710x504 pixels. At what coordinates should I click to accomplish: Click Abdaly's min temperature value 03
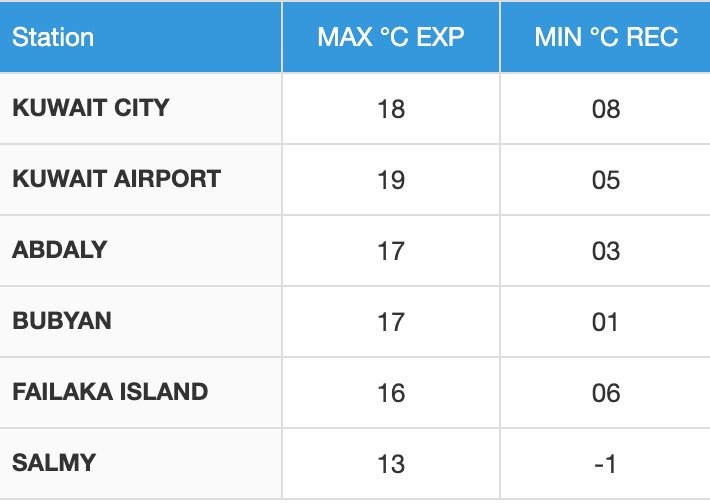tap(606, 251)
